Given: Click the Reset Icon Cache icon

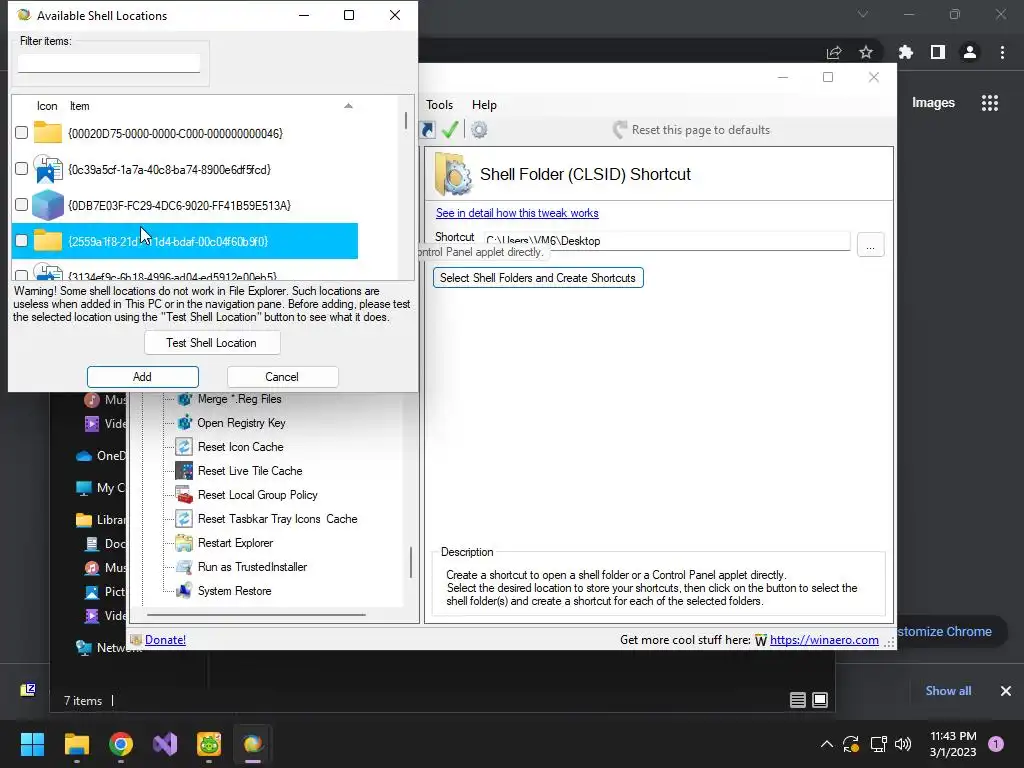Looking at the screenshot, I should tap(184, 447).
